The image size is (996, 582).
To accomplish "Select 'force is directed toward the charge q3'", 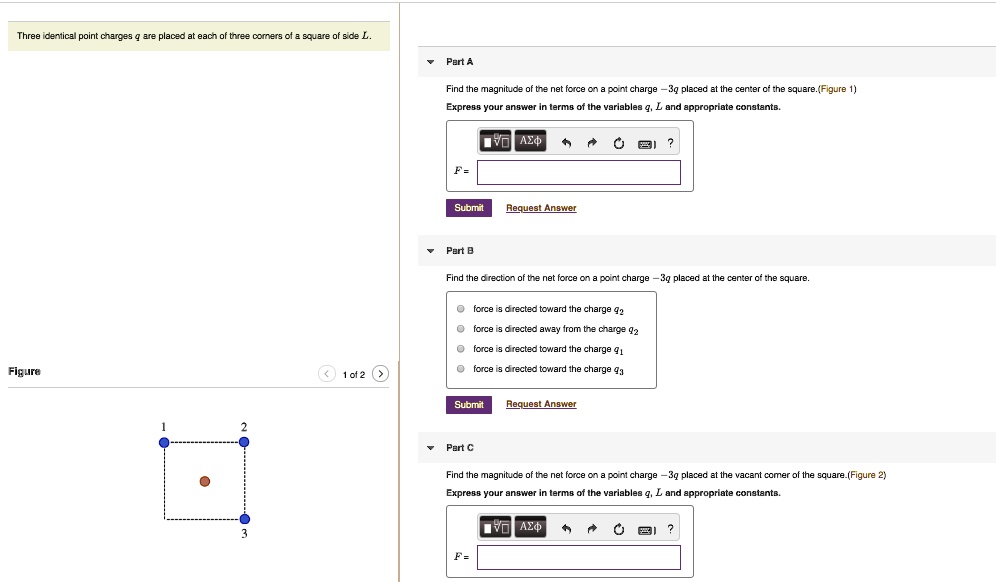I will (x=460, y=369).
